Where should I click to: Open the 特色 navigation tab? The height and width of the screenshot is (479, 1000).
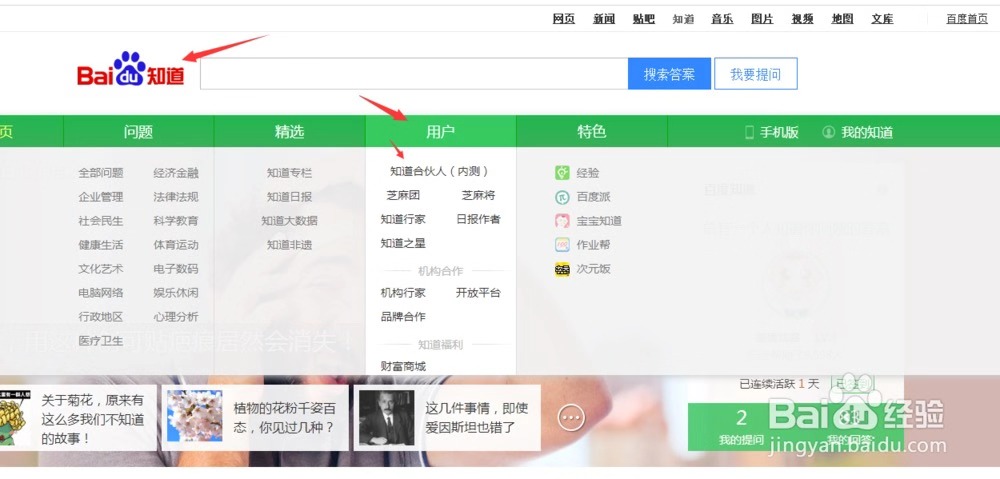(592, 131)
